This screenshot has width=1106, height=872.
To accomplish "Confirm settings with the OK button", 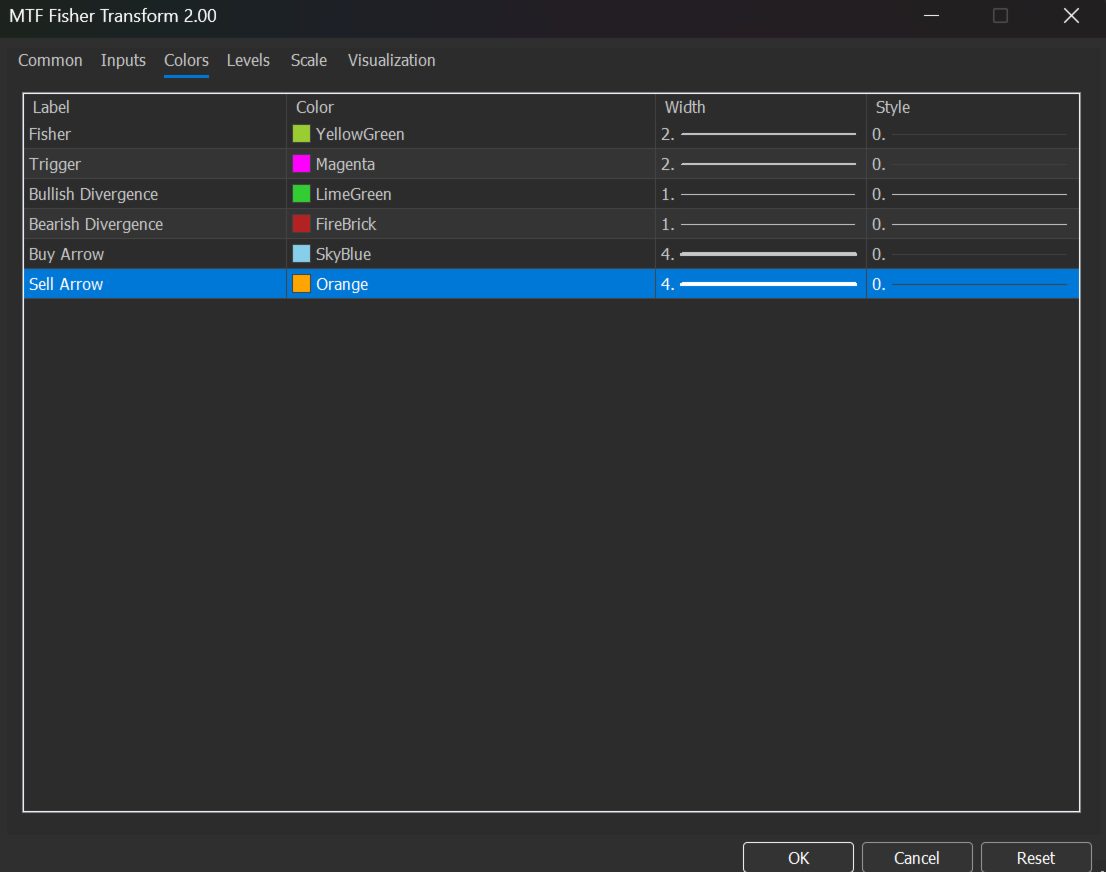I will (798, 858).
